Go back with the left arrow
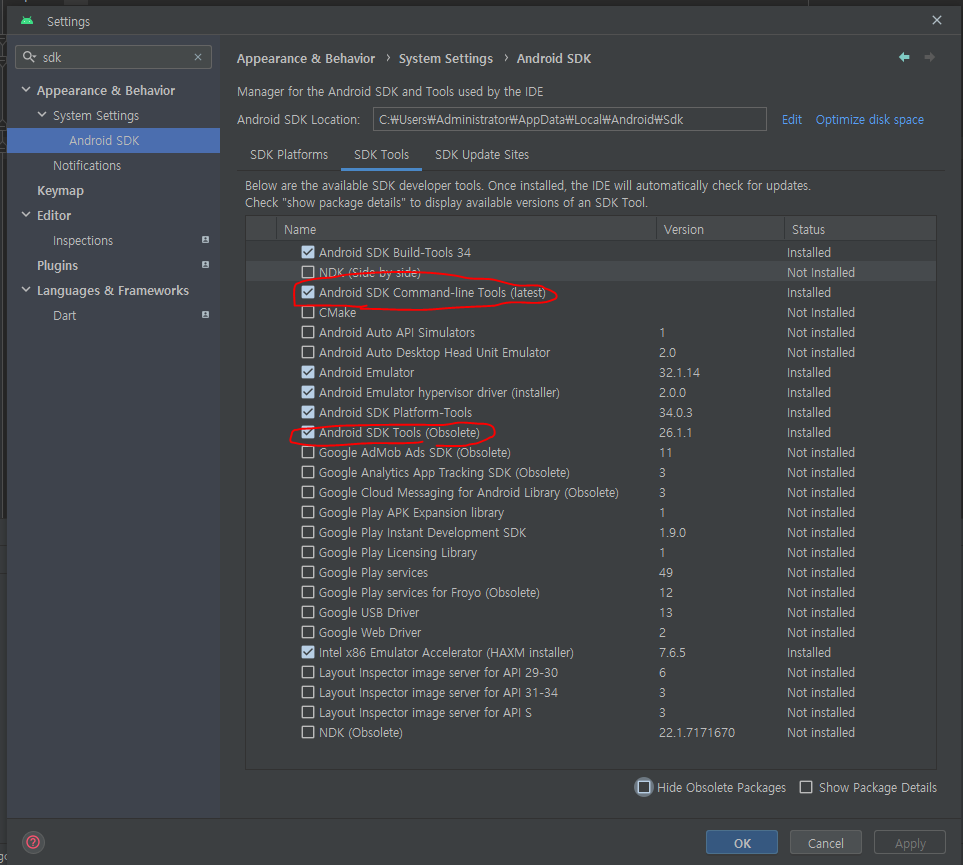This screenshot has width=963, height=865. pyautogui.click(x=904, y=57)
